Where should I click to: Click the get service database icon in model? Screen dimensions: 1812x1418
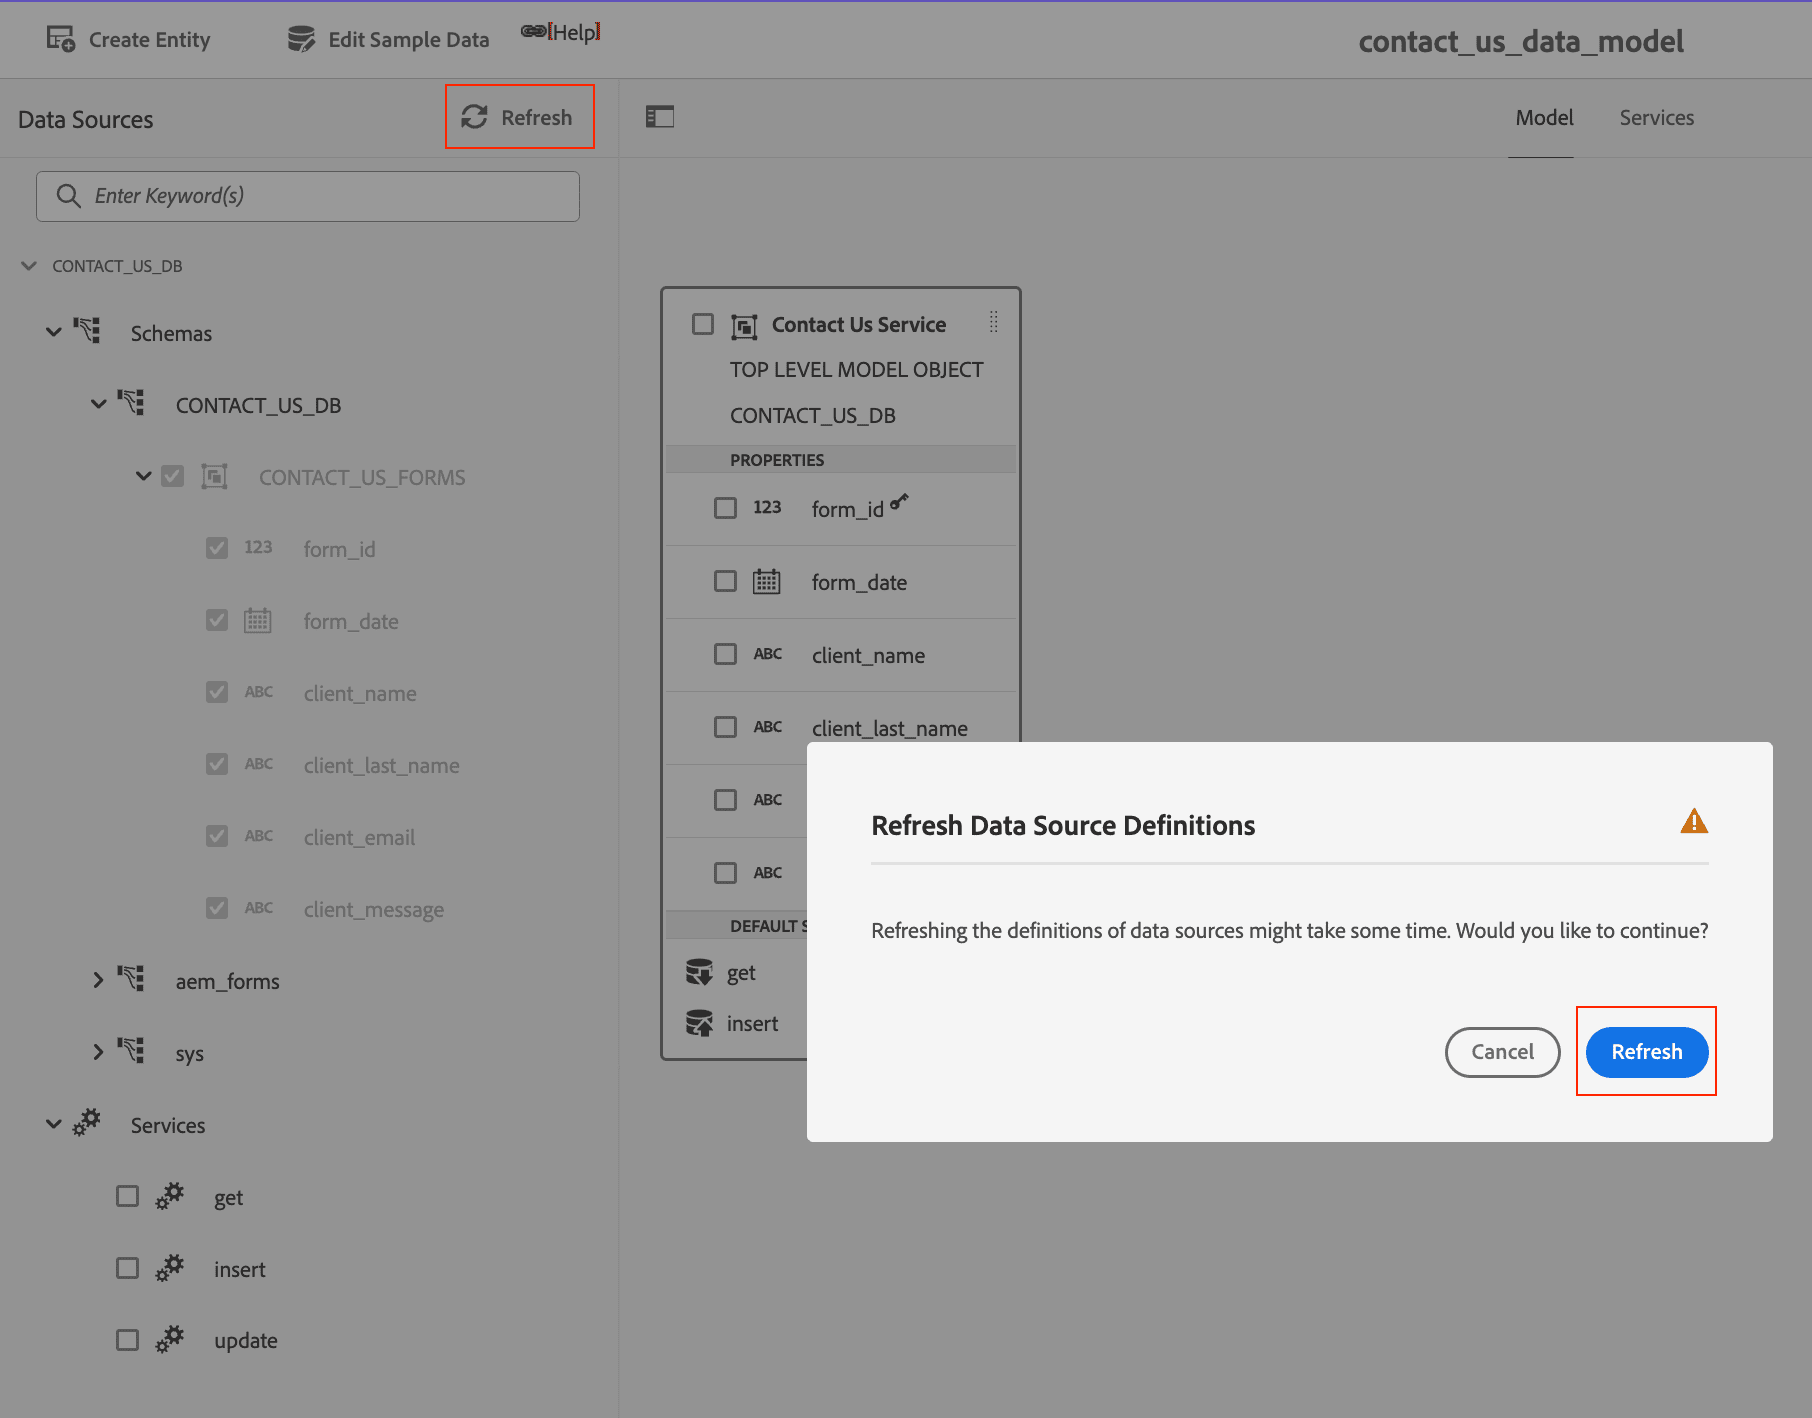click(699, 972)
